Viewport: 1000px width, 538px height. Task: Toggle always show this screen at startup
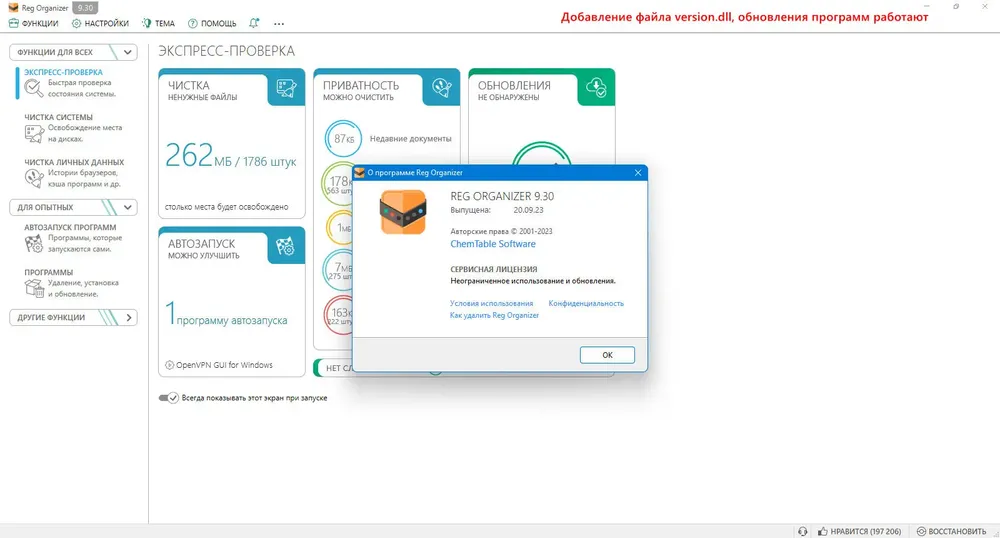click(x=169, y=398)
